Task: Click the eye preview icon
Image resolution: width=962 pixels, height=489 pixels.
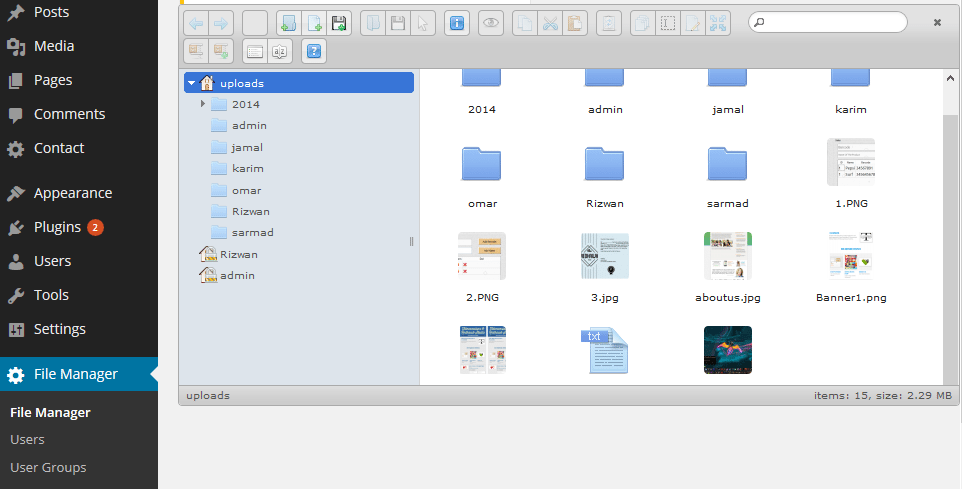Action: coord(491,23)
